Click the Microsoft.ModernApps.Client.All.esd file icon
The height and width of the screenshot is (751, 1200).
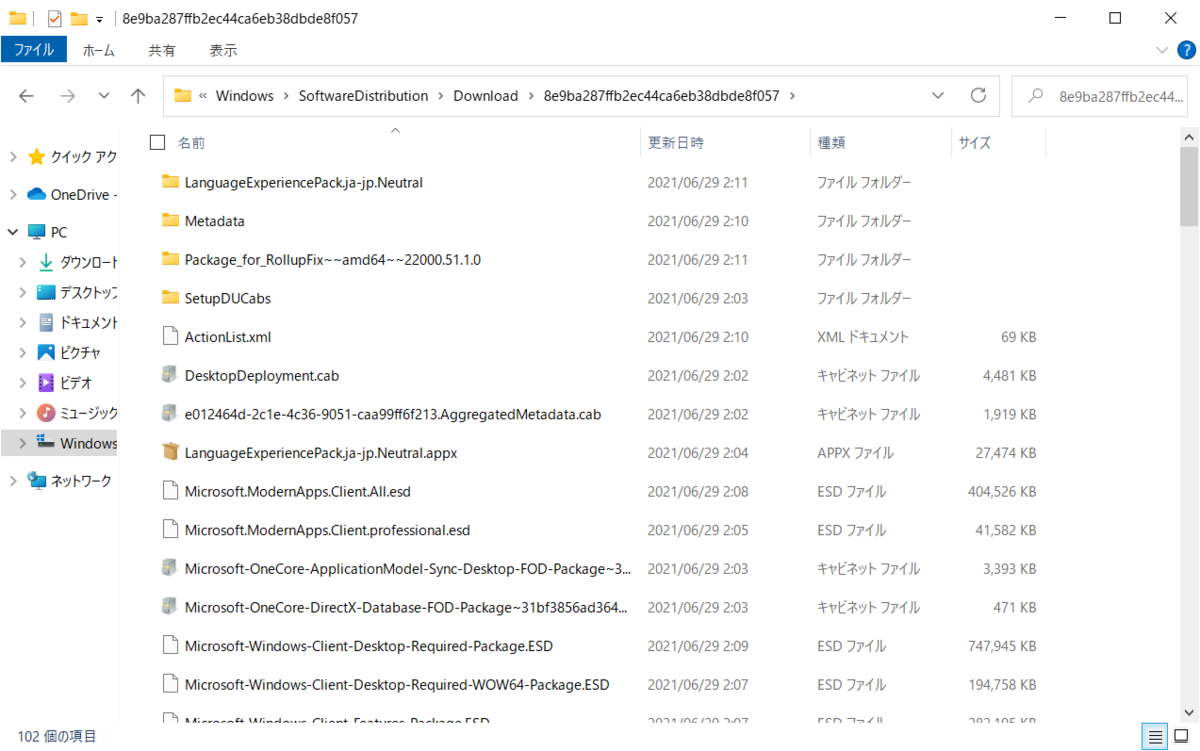click(x=169, y=491)
